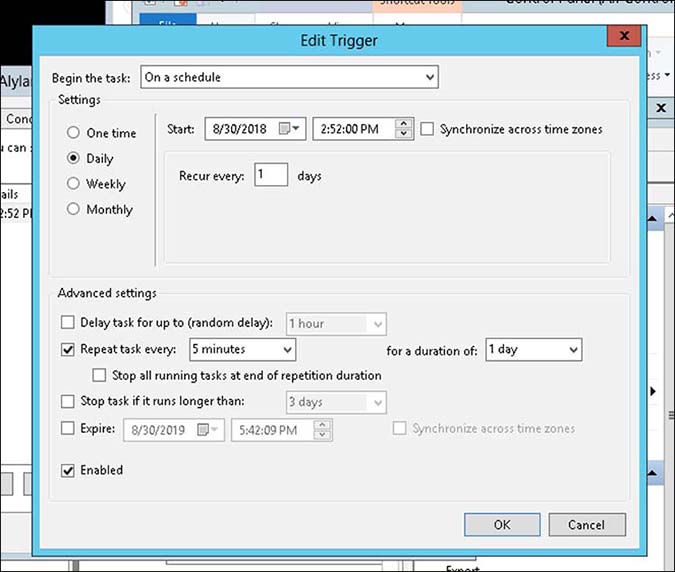Enable Synchronize across time zones for Start
The height and width of the screenshot is (572, 675).
[x=428, y=129]
